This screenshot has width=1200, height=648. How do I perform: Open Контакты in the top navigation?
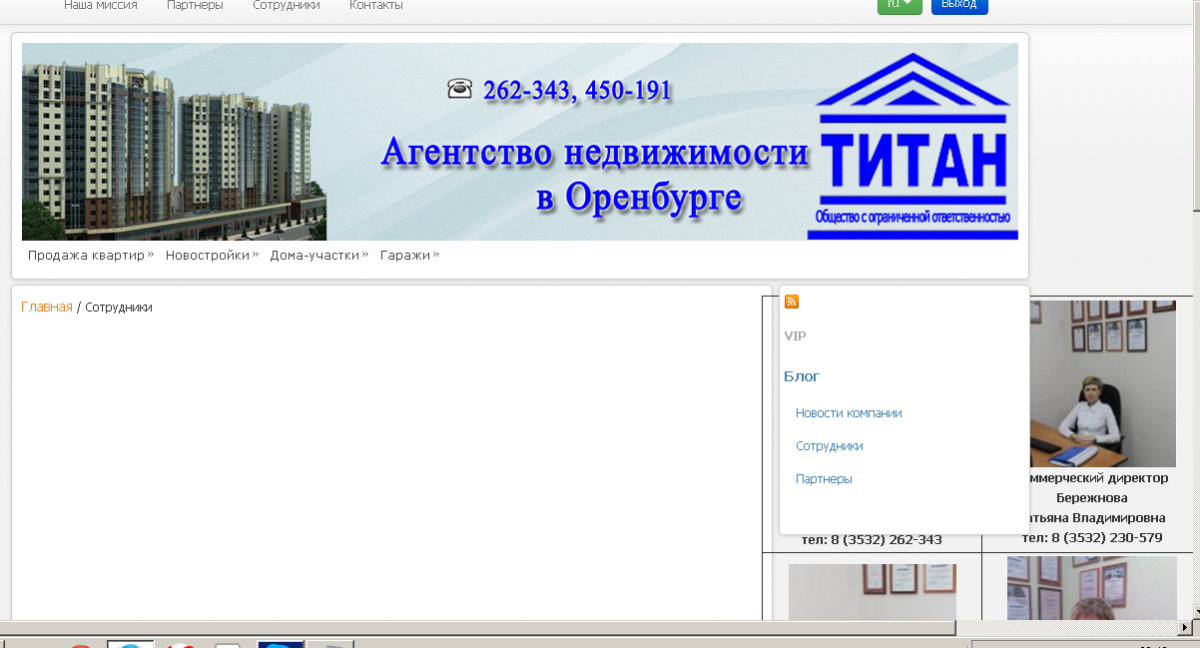[376, 5]
